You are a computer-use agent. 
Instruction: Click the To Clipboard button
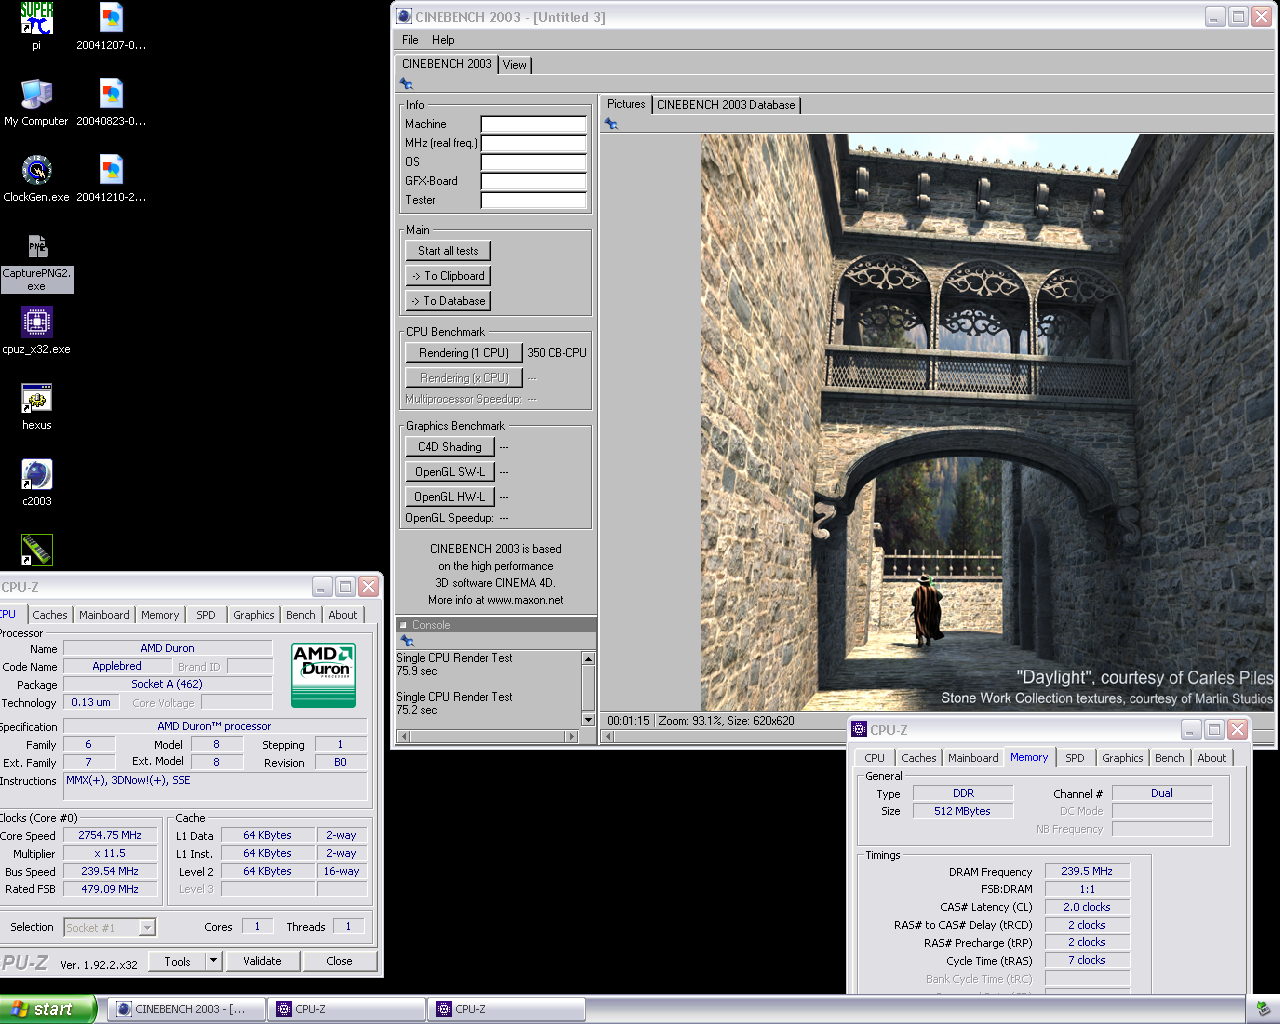[448, 276]
